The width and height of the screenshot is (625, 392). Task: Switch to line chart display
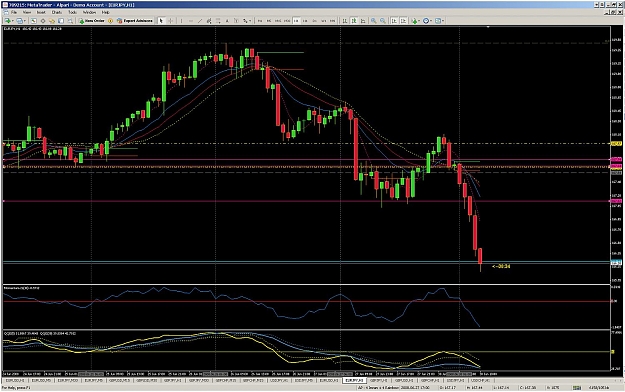pyautogui.click(x=364, y=21)
